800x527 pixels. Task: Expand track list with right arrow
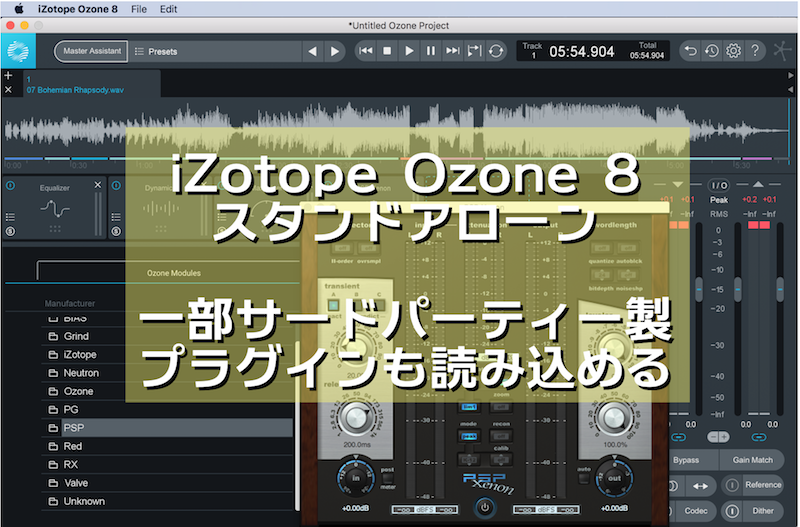(790, 76)
